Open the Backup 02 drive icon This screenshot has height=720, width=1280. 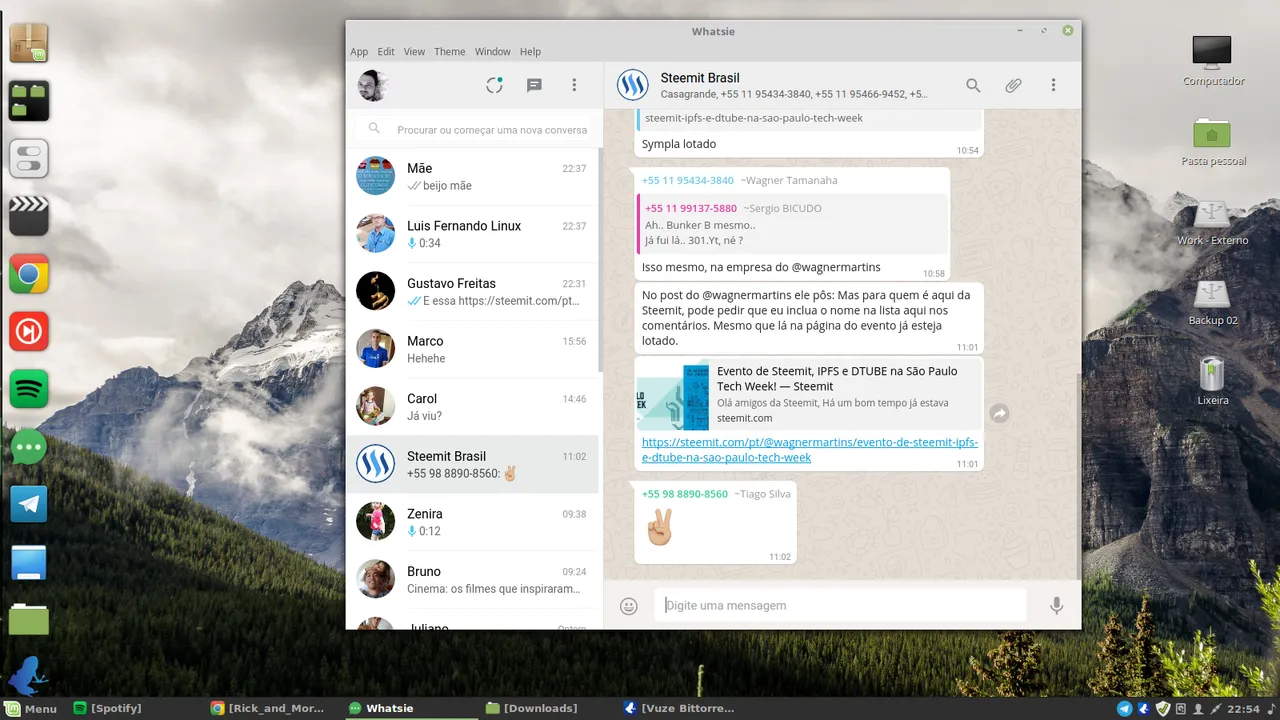point(1212,302)
